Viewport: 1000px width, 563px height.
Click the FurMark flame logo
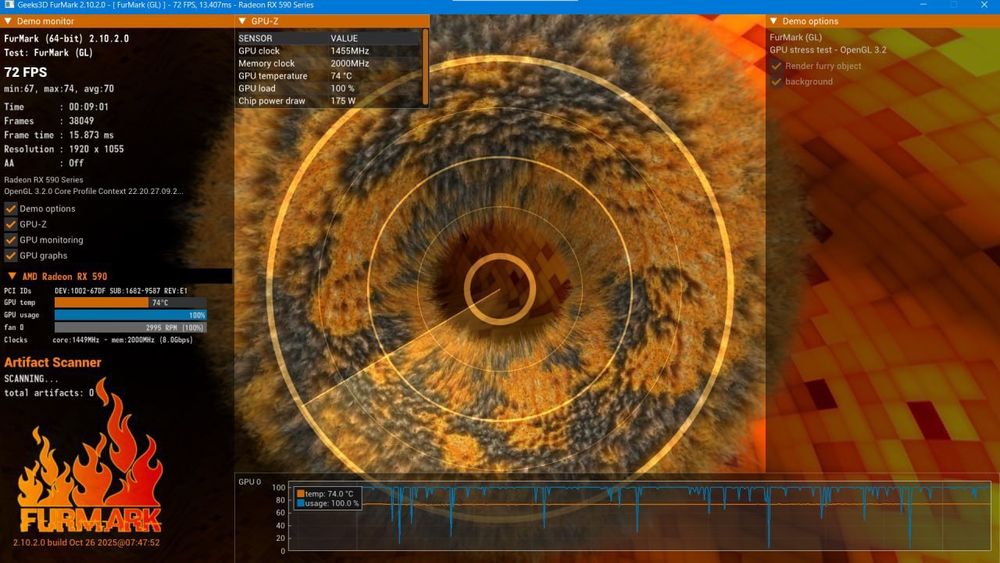click(89, 456)
